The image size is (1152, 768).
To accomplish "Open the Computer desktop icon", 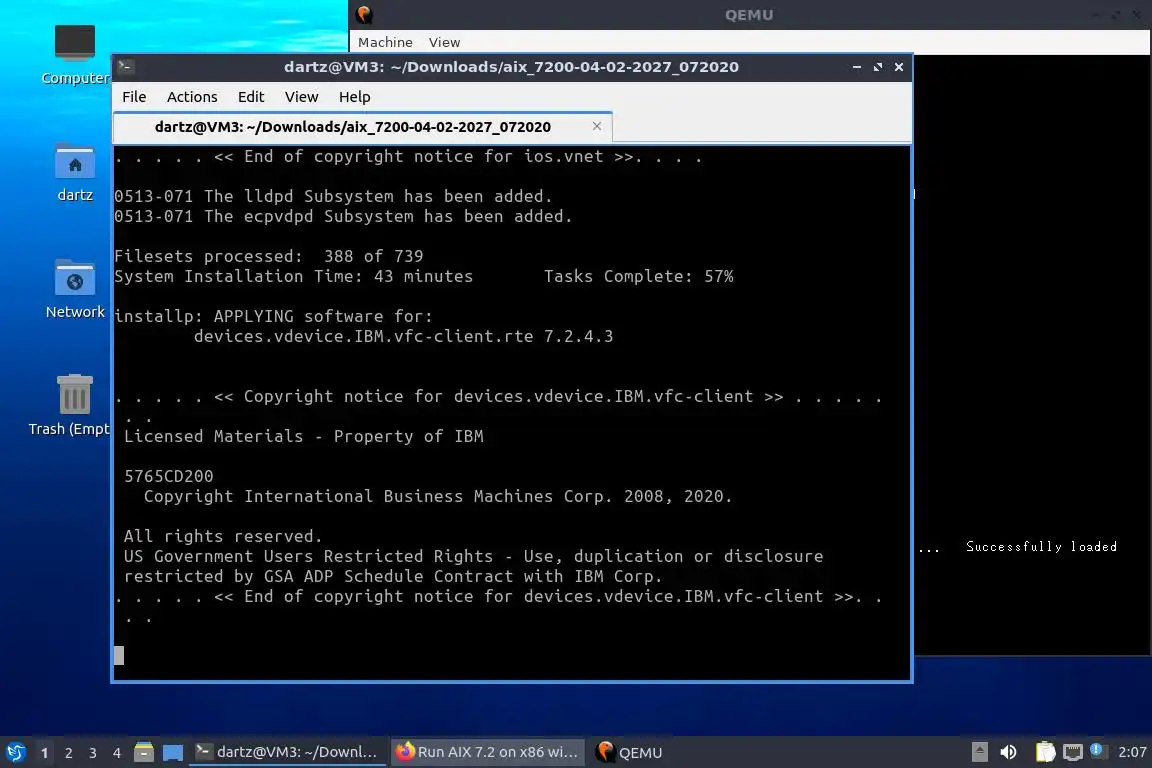I will point(74,55).
